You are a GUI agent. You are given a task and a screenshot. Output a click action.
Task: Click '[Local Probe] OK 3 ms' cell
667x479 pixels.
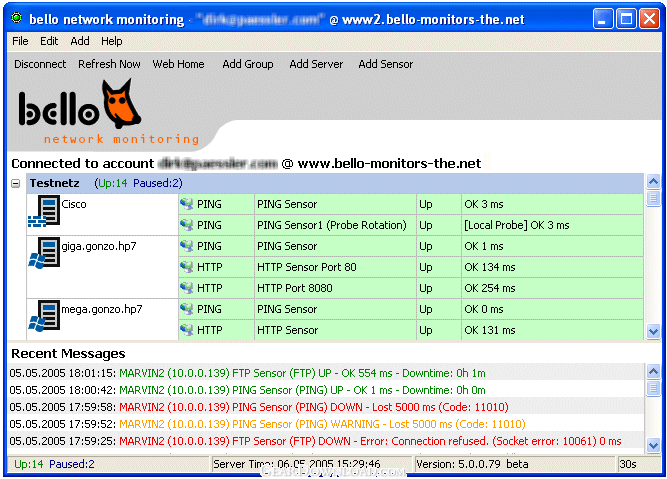(x=552, y=225)
